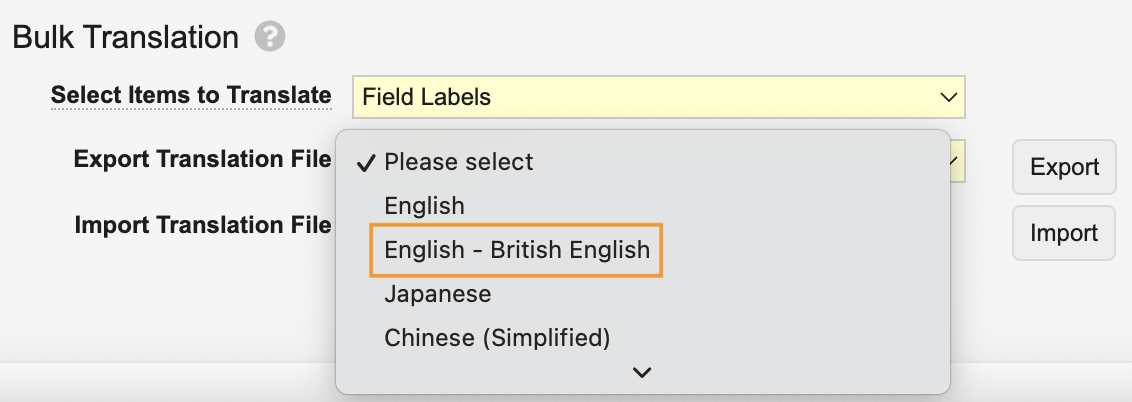Click the Select Items to Translate label
The height and width of the screenshot is (402, 1132).
191,95
